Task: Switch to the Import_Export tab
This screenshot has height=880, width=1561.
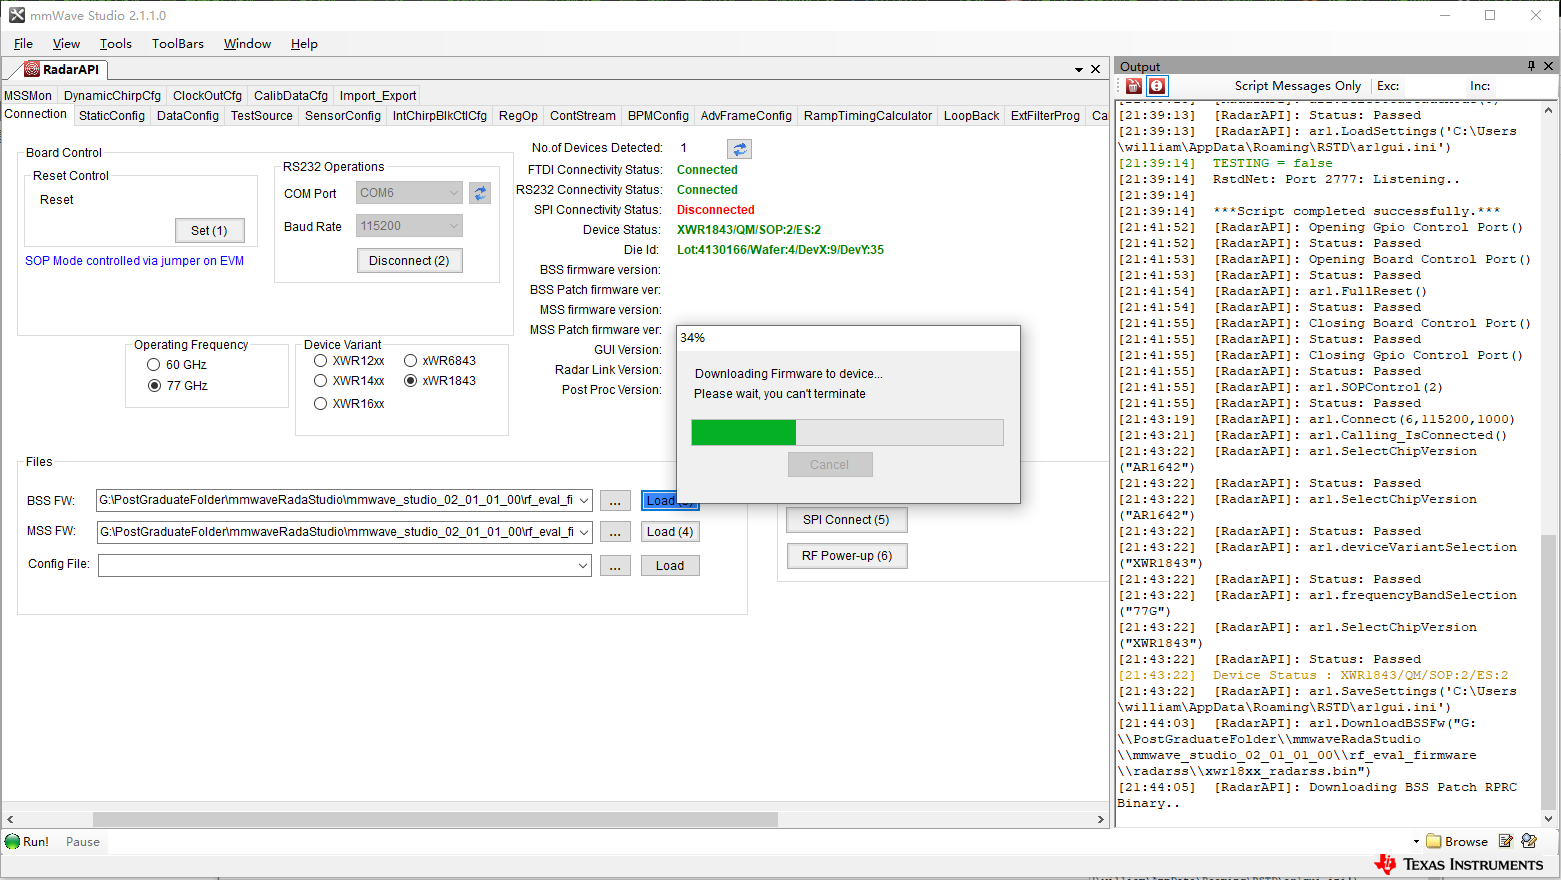Action: [x=378, y=96]
